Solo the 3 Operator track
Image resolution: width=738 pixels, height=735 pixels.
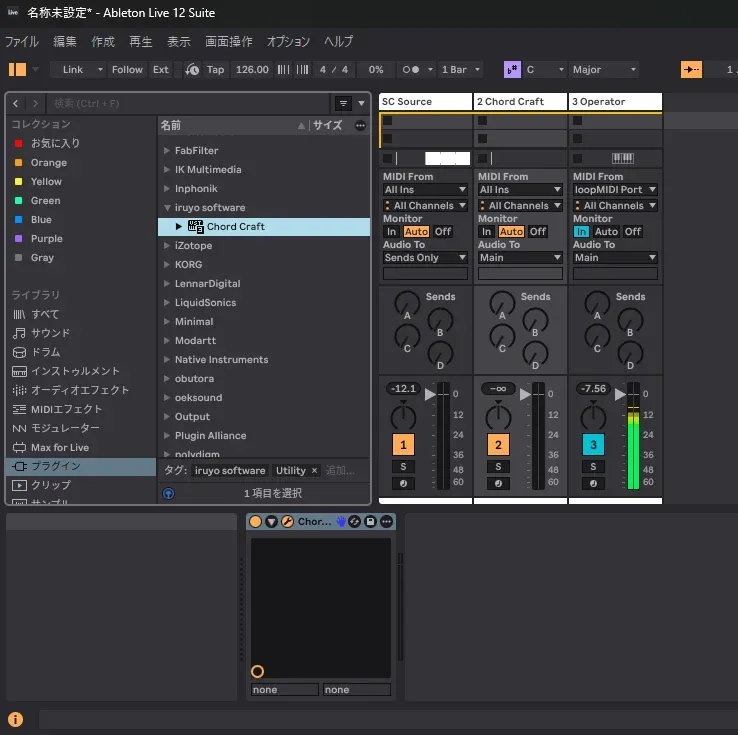[593, 467]
